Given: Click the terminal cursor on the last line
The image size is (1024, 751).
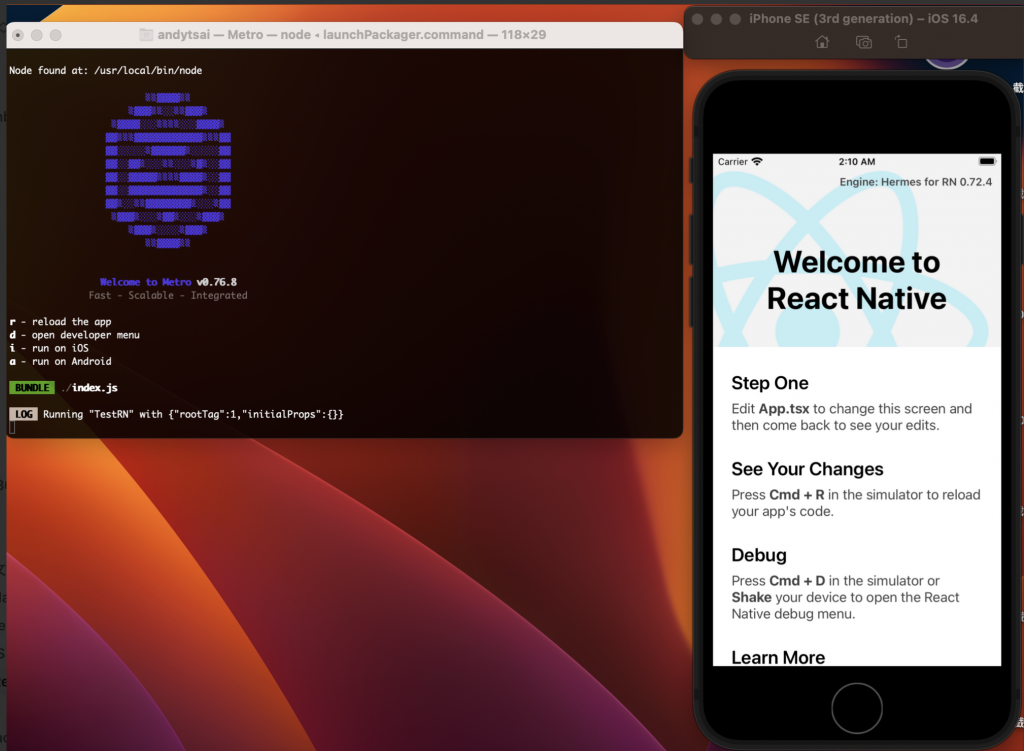Looking at the screenshot, I should [x=12, y=428].
